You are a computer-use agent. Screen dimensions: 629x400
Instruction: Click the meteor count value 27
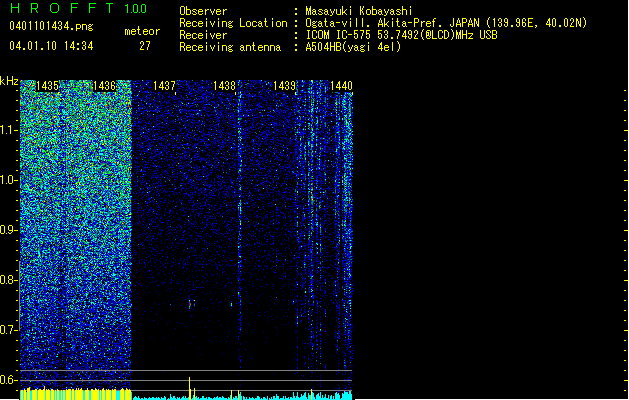[x=145, y=46]
